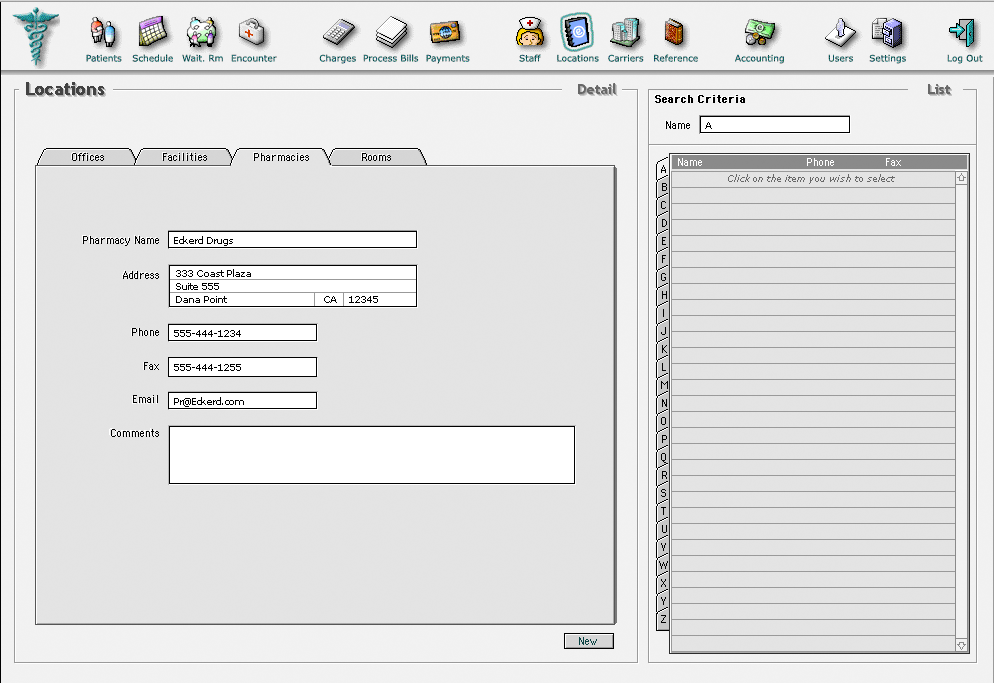Select the W alphabet index tab
994x683 pixels.
pos(663,564)
